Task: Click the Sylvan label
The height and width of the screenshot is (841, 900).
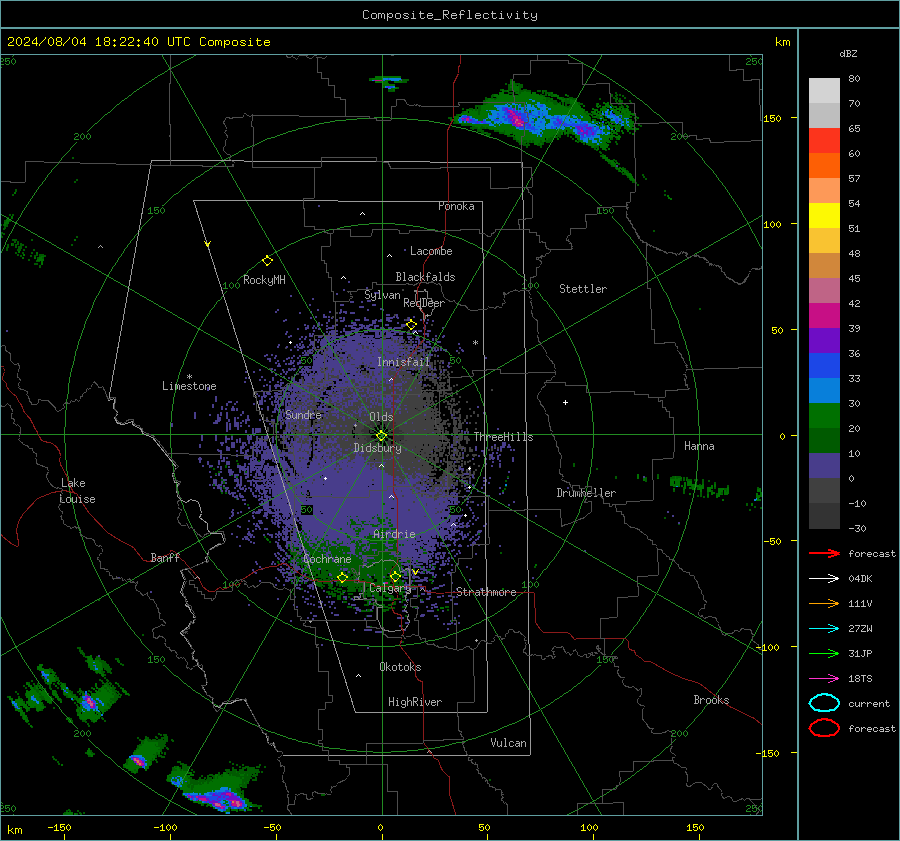Action: [382, 295]
